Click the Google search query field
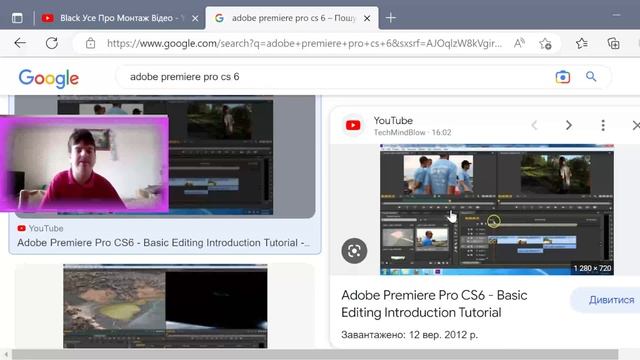 coord(335,77)
